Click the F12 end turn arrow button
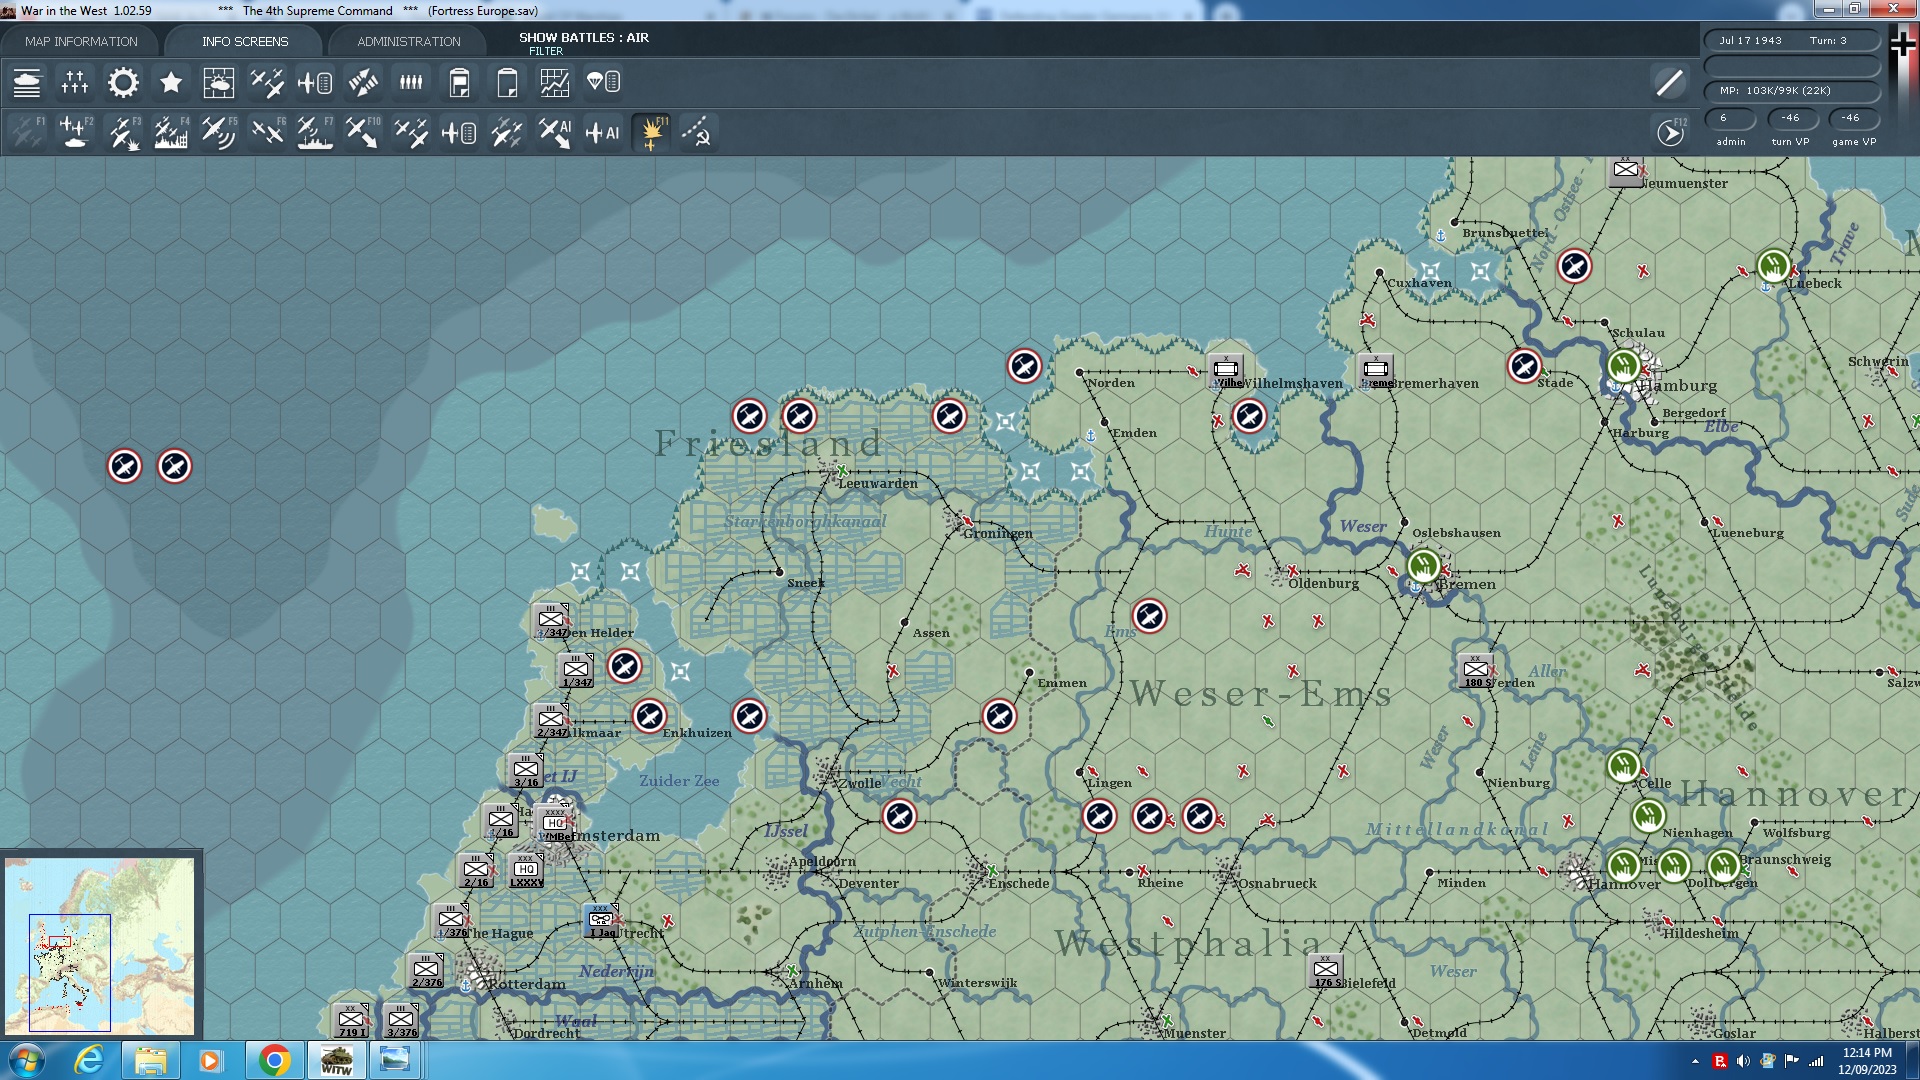The image size is (1920, 1080). tap(1670, 132)
